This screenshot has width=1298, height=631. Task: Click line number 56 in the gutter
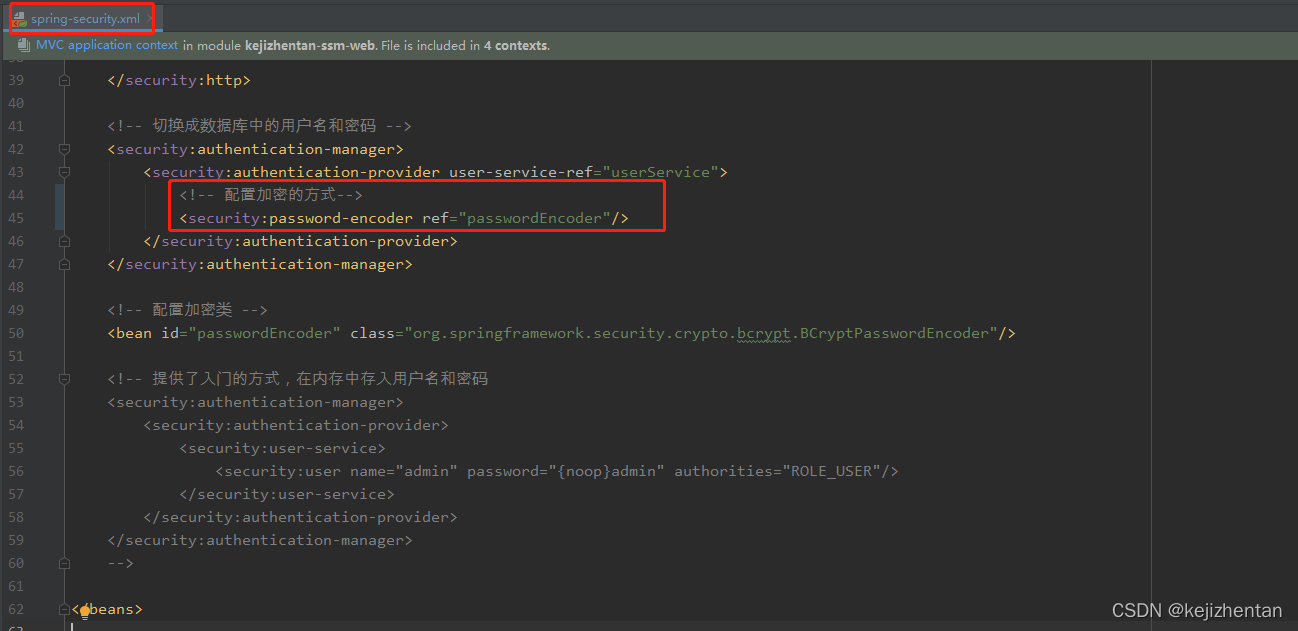(15, 471)
